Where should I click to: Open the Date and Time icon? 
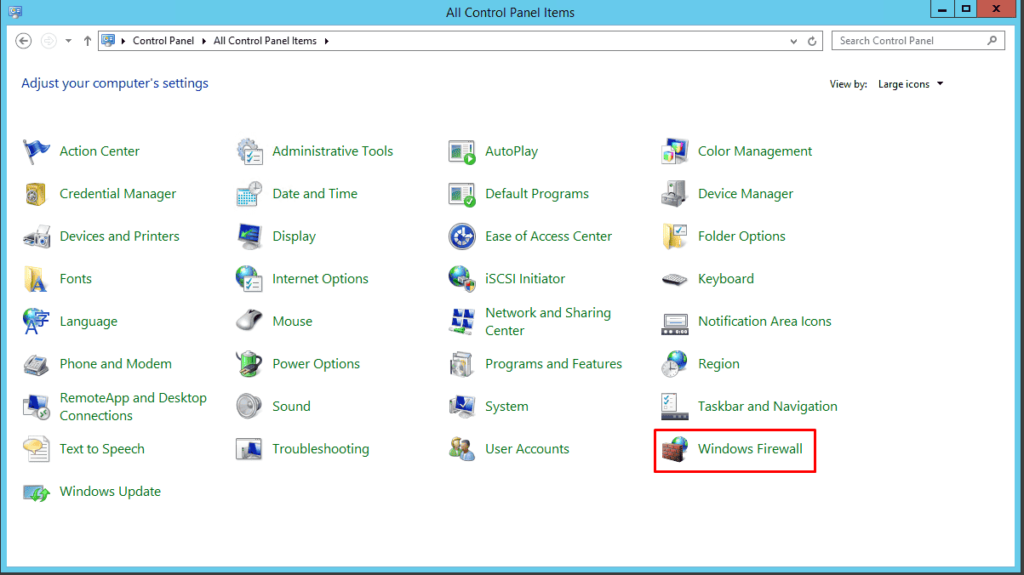249,194
